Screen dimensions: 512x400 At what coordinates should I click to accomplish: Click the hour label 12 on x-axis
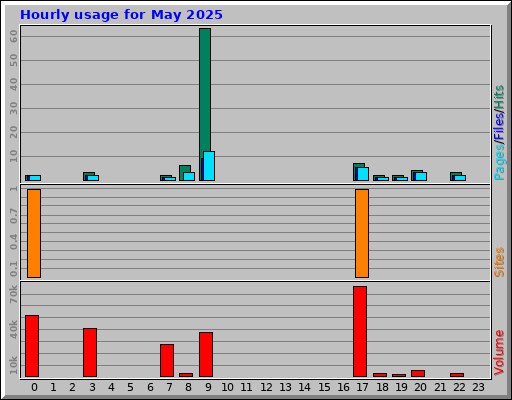pyautogui.click(x=266, y=387)
